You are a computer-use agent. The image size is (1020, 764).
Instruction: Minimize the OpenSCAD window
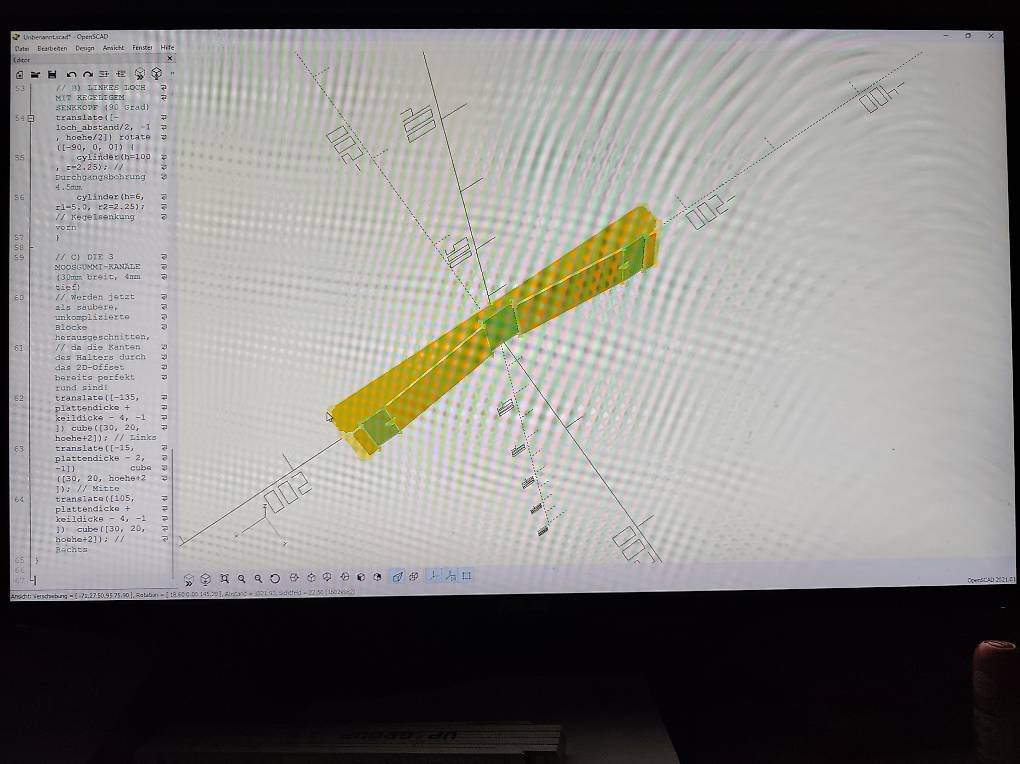(x=946, y=36)
